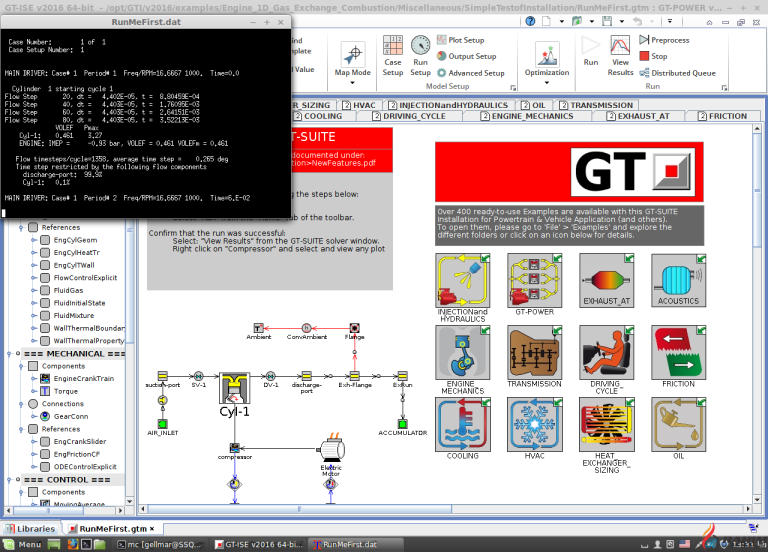Open the FRICTION tab

click(723, 116)
